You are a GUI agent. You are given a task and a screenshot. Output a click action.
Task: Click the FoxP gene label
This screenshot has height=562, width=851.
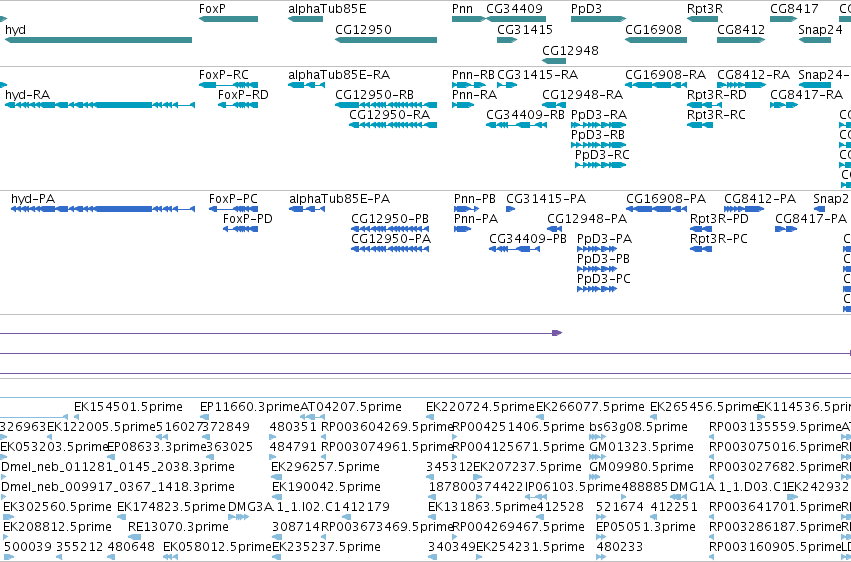212,9
